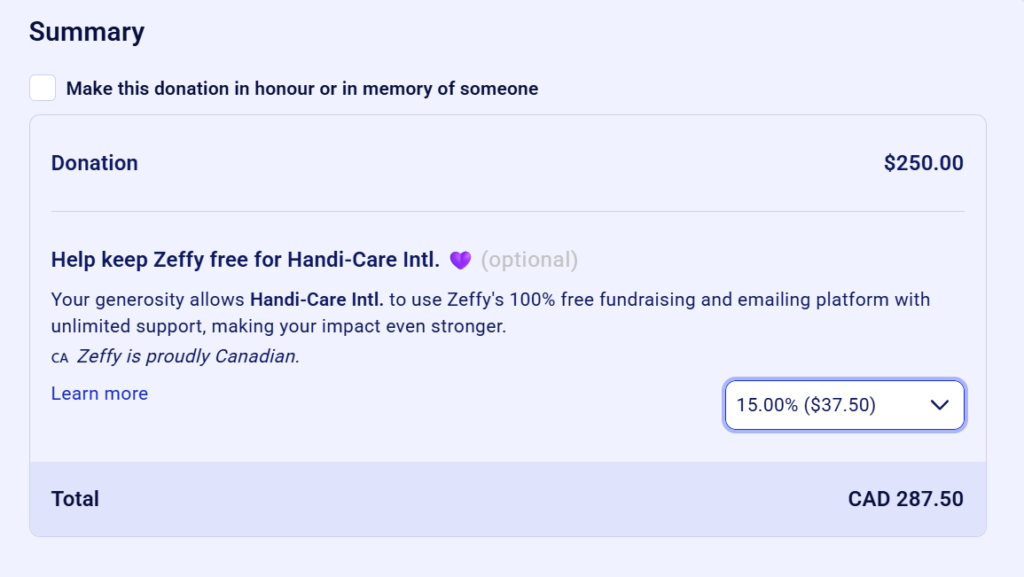Select the $250.00 donation amount

(923, 163)
